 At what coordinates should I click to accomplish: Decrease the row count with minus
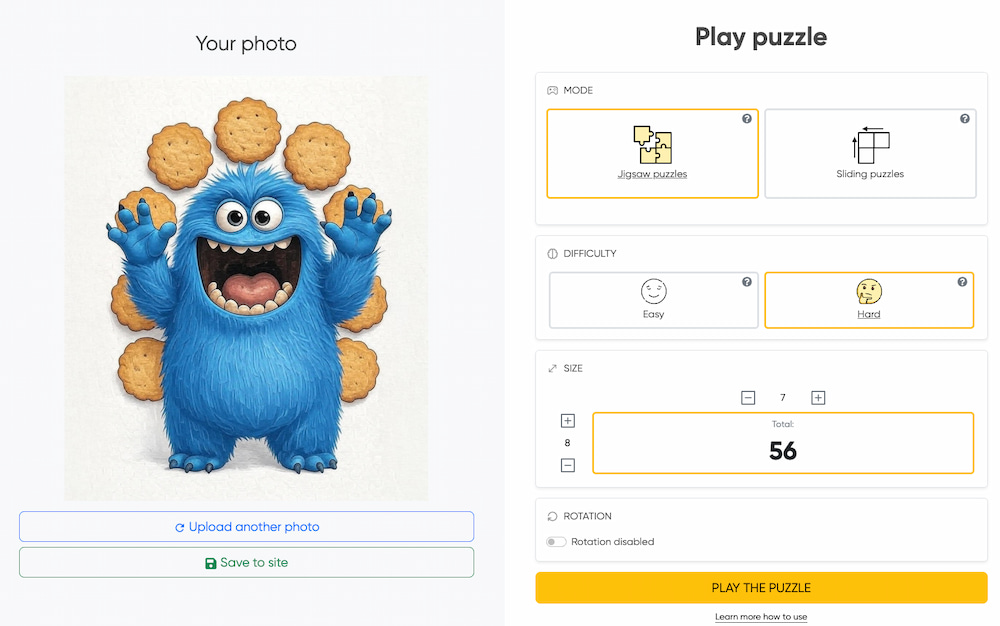tap(568, 465)
